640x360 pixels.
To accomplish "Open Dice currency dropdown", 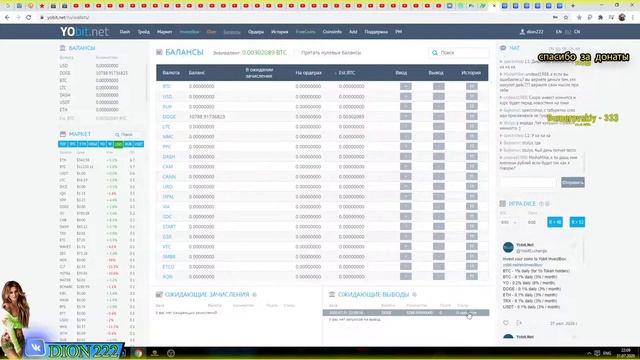I will [x=509, y=222].
